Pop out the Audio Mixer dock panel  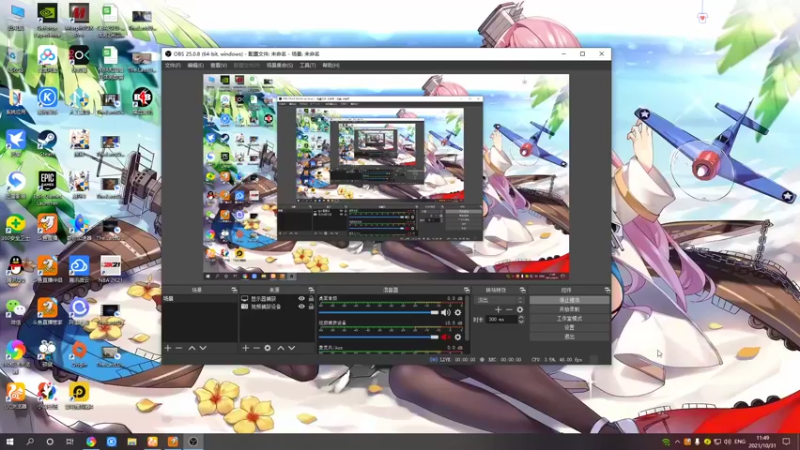466,290
